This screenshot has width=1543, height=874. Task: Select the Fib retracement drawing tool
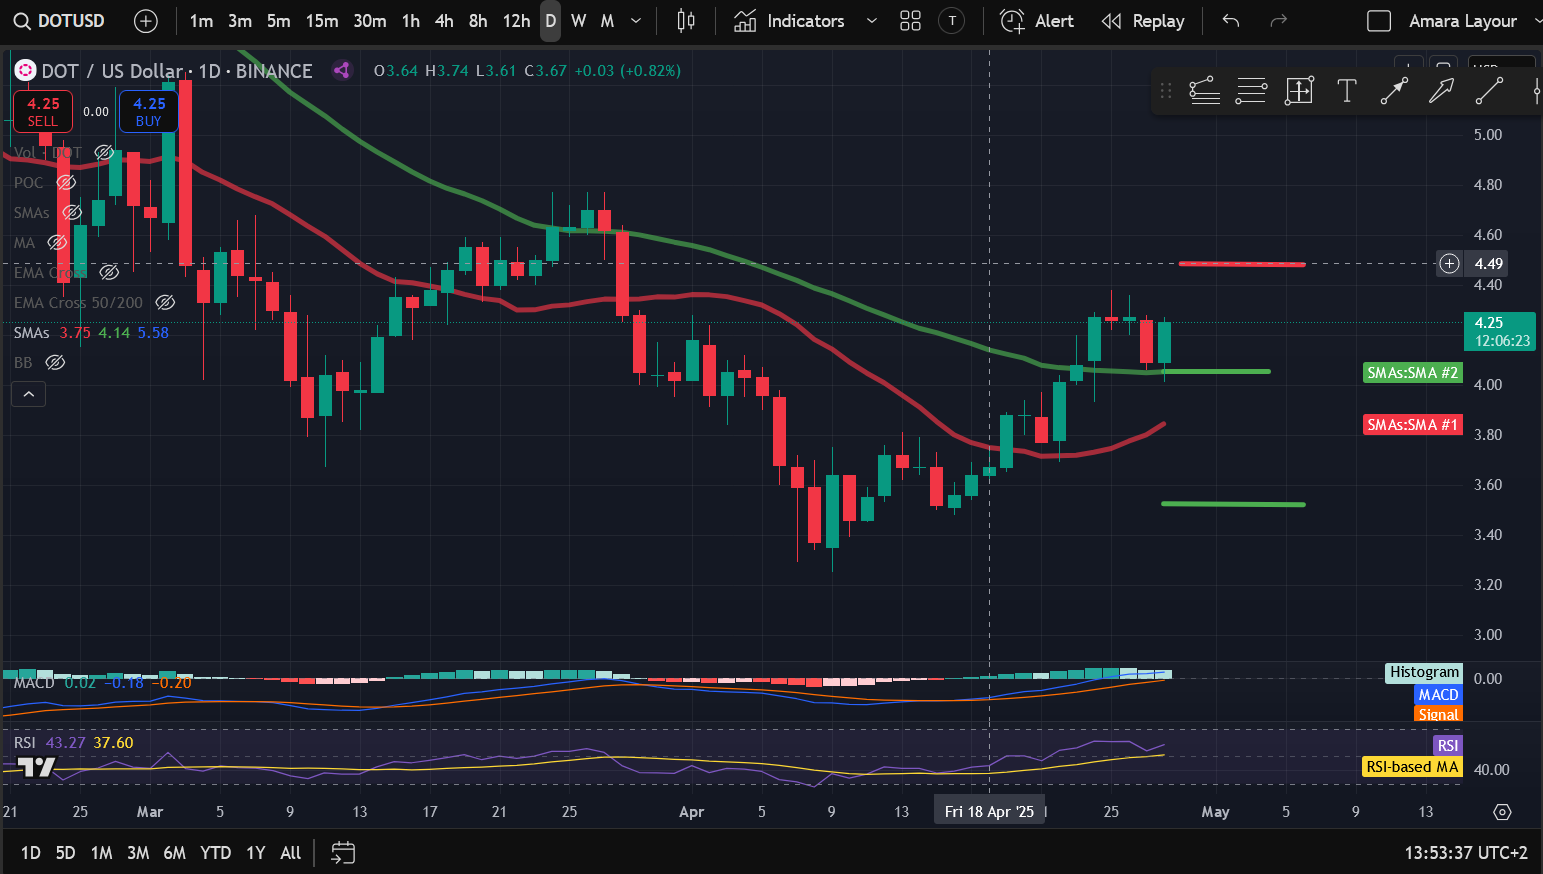pyautogui.click(x=1204, y=91)
